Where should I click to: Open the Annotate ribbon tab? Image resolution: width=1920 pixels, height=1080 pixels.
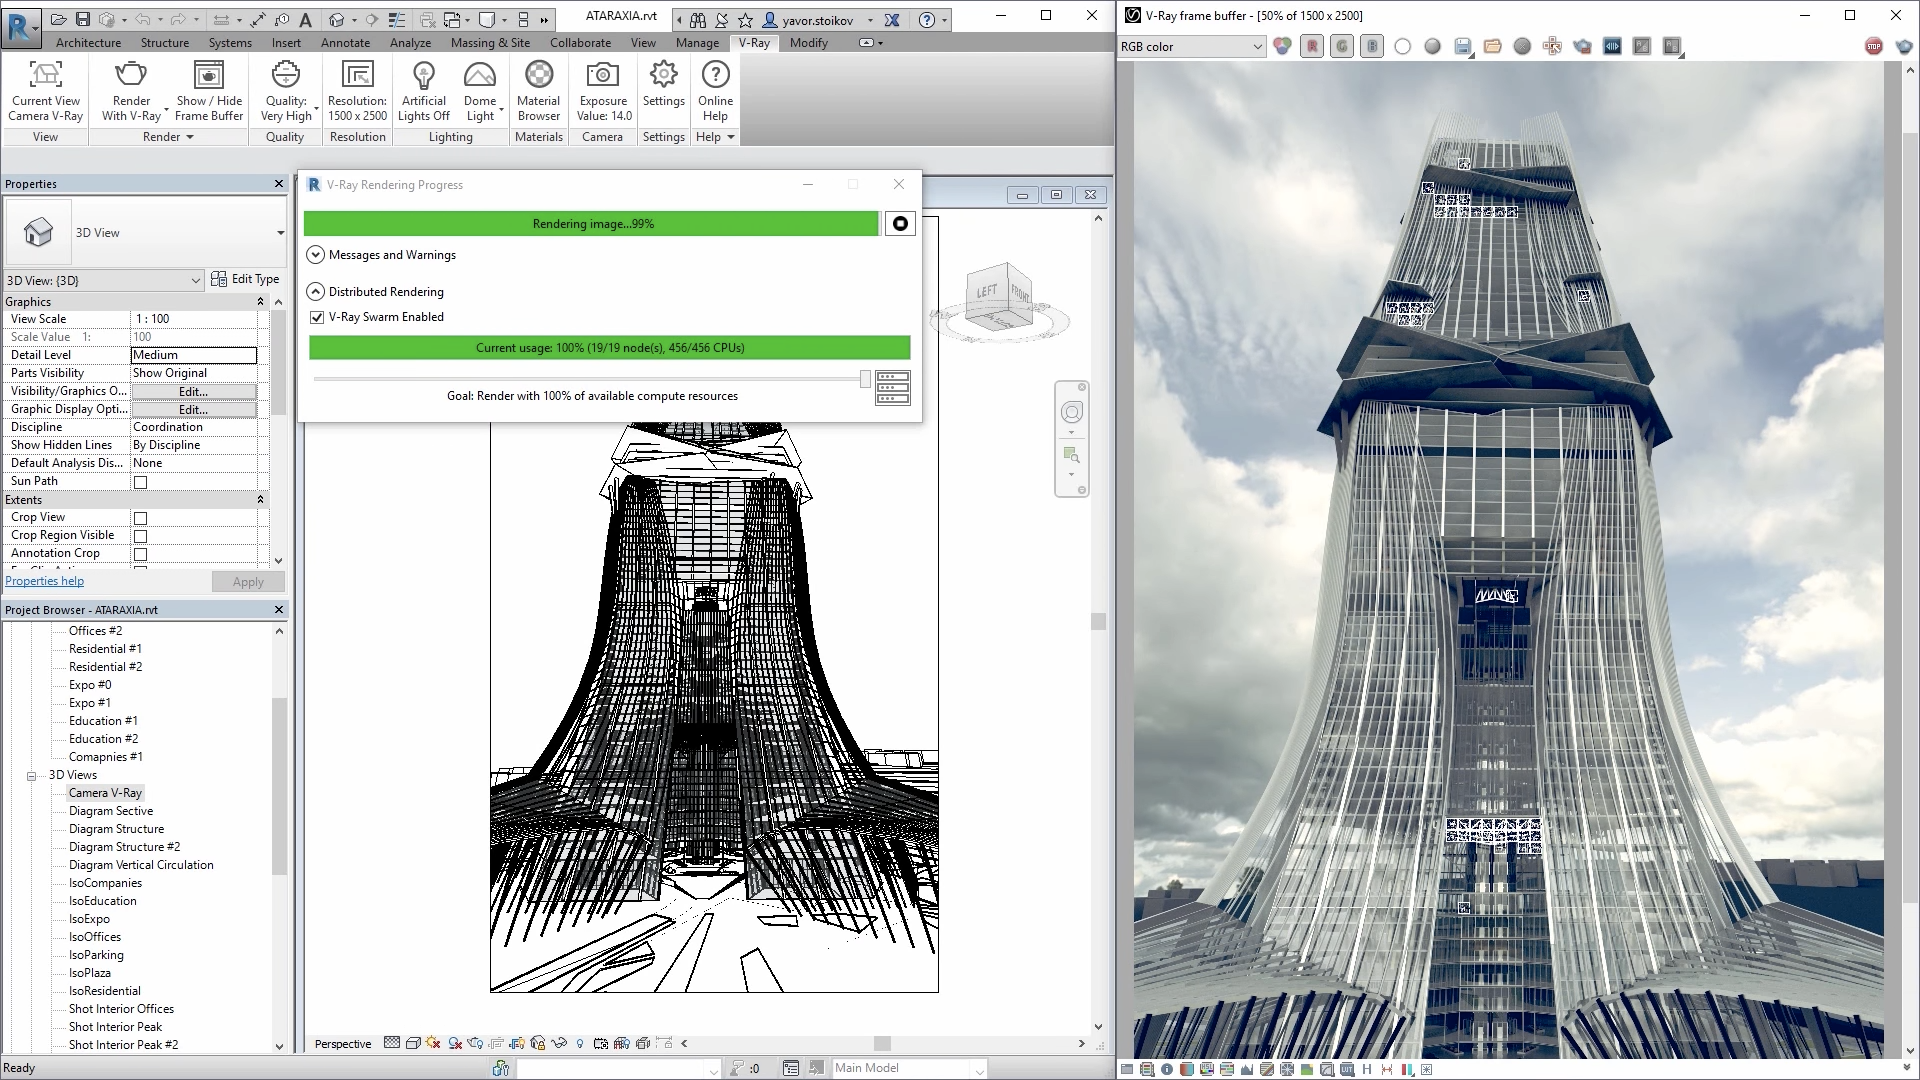345,43
